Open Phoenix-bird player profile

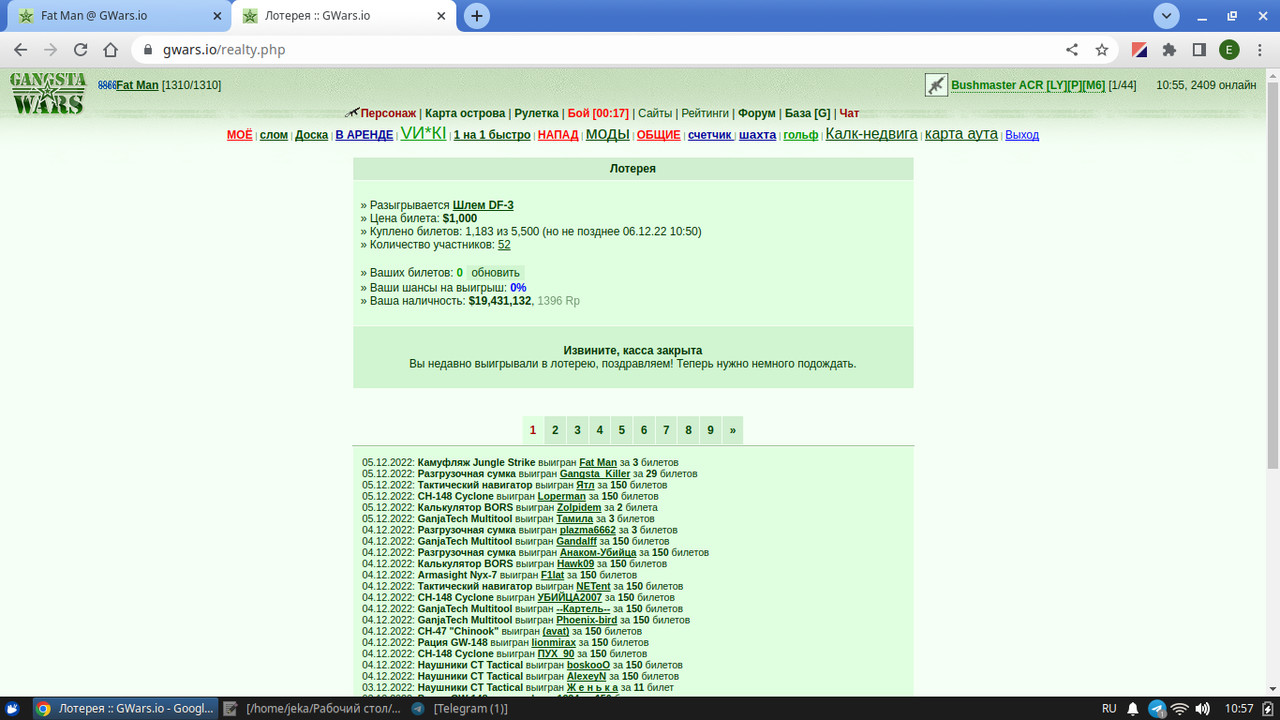pos(586,620)
